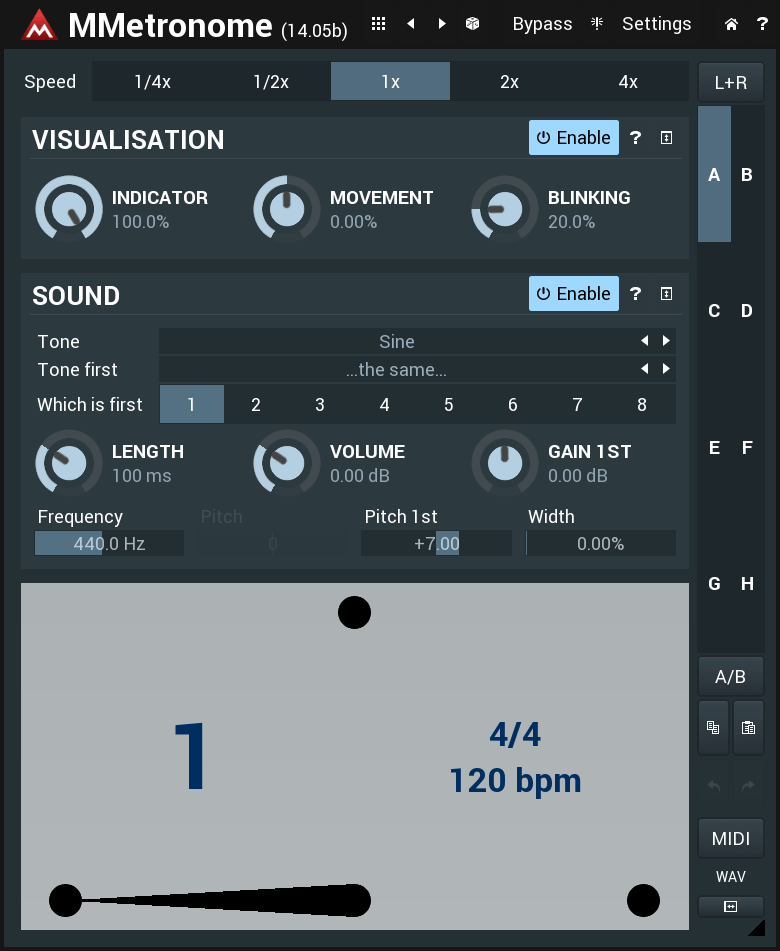Switch to preset slot A
The width and height of the screenshot is (780, 951).
[x=714, y=175]
